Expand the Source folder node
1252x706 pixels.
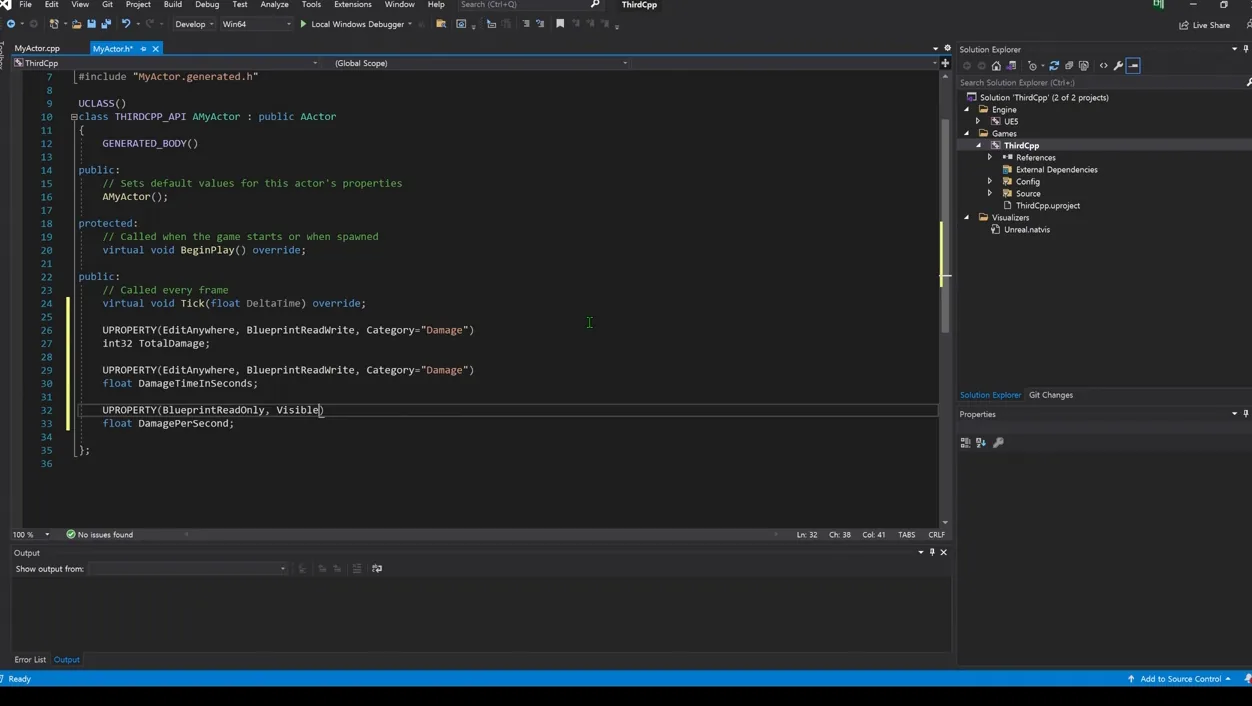[x=991, y=194]
